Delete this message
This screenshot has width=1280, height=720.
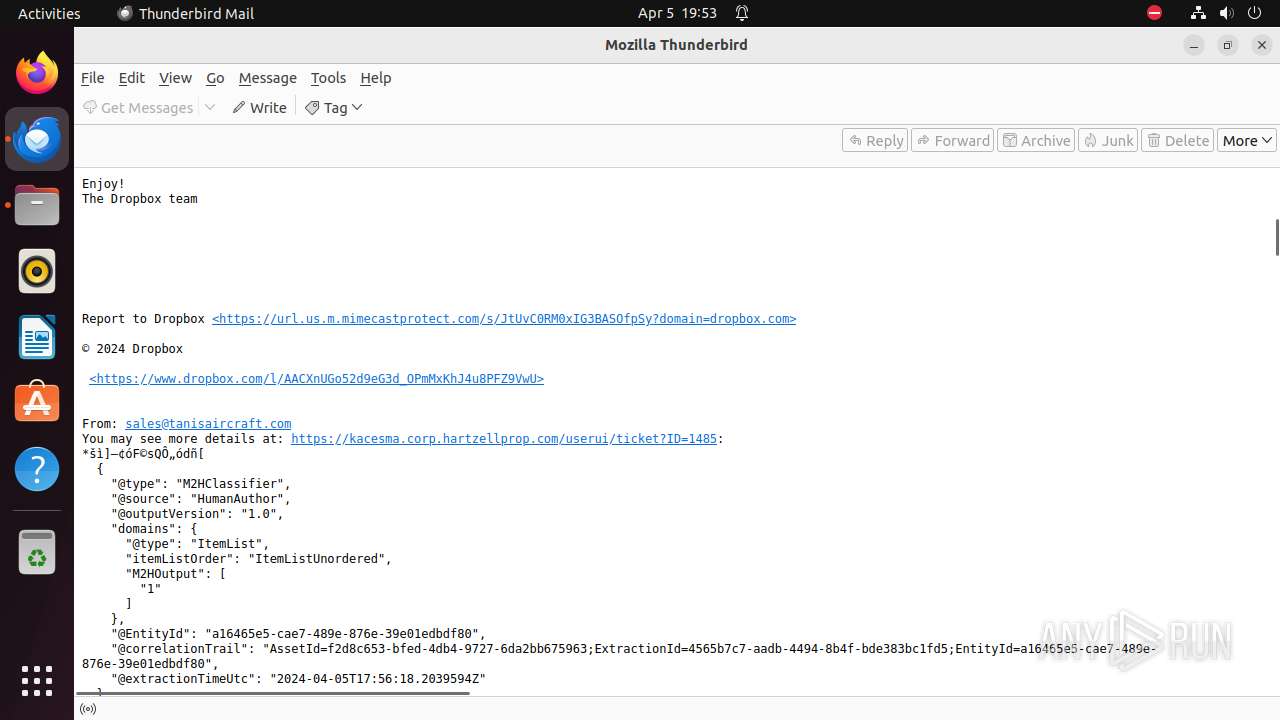point(1178,140)
